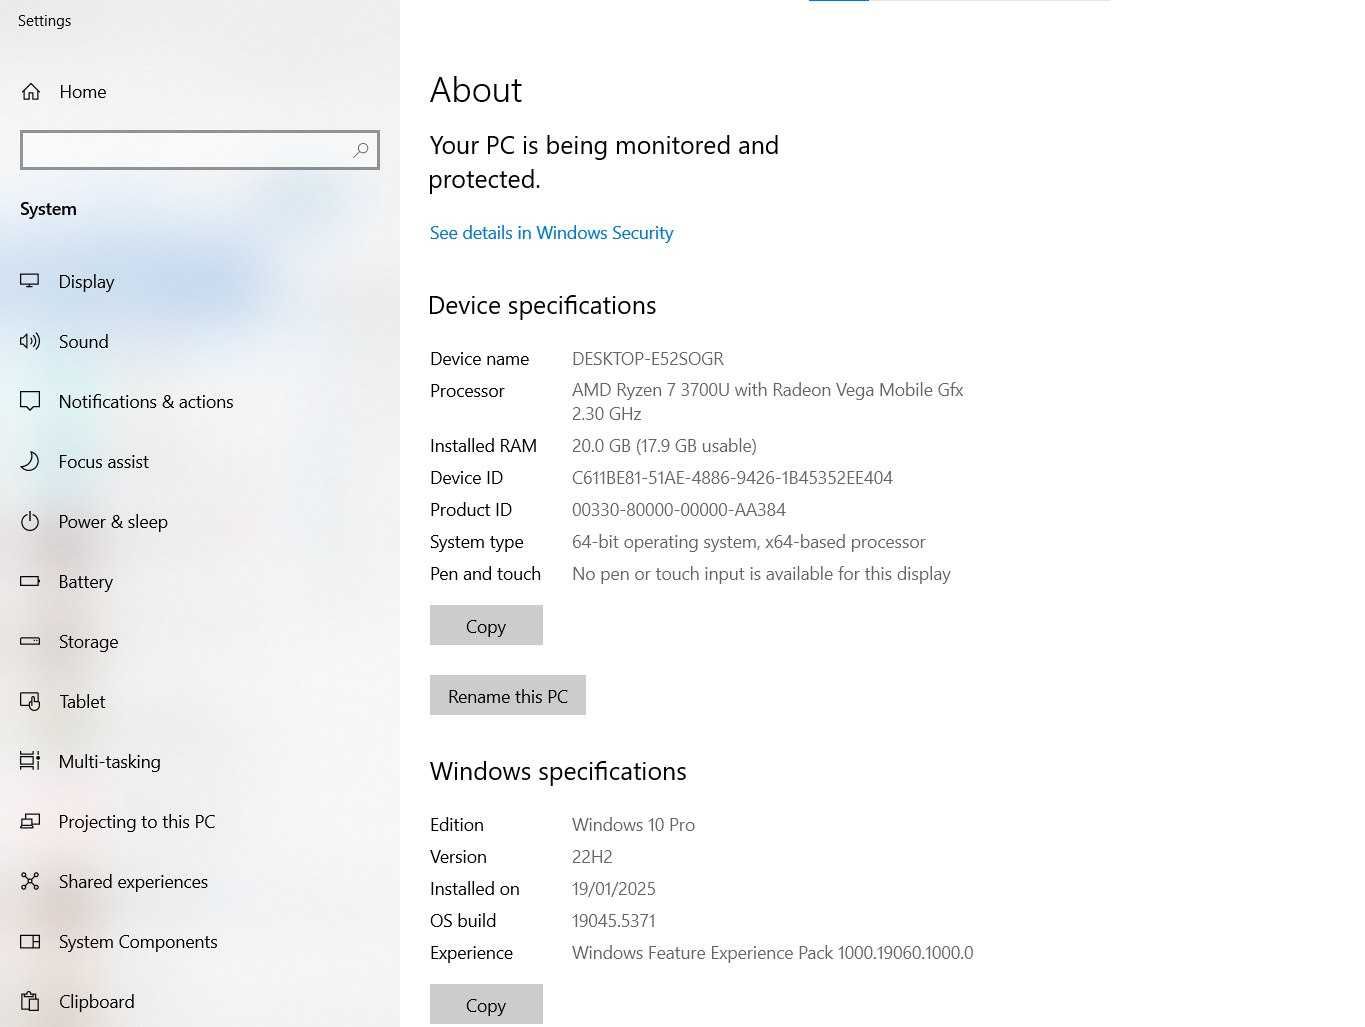This screenshot has width=1365, height=1027.
Task: Click the About page heading
Action: 476,90
